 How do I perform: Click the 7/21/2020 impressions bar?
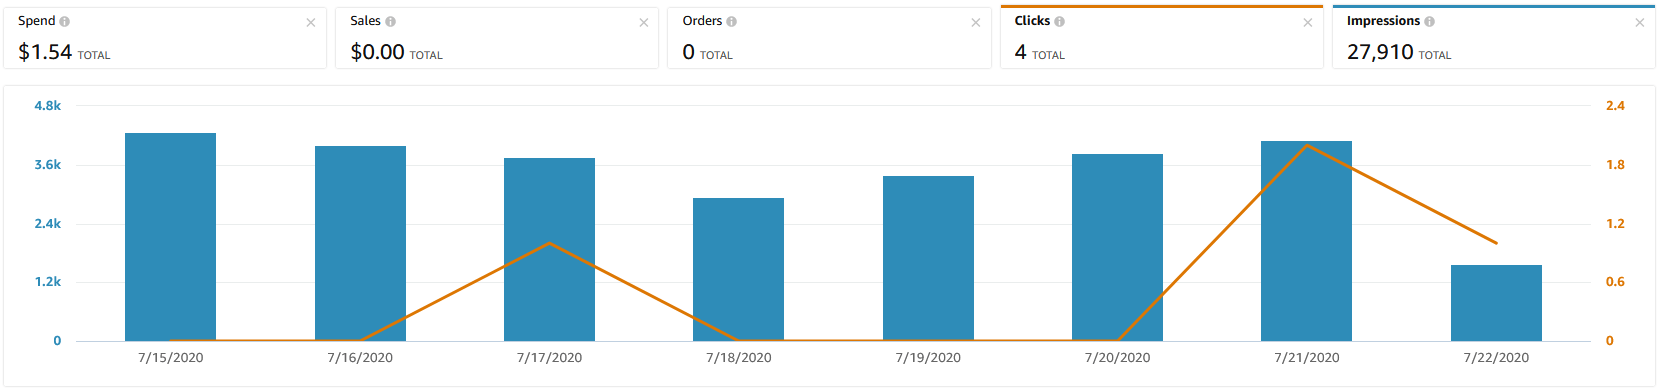pyautogui.click(x=1306, y=241)
